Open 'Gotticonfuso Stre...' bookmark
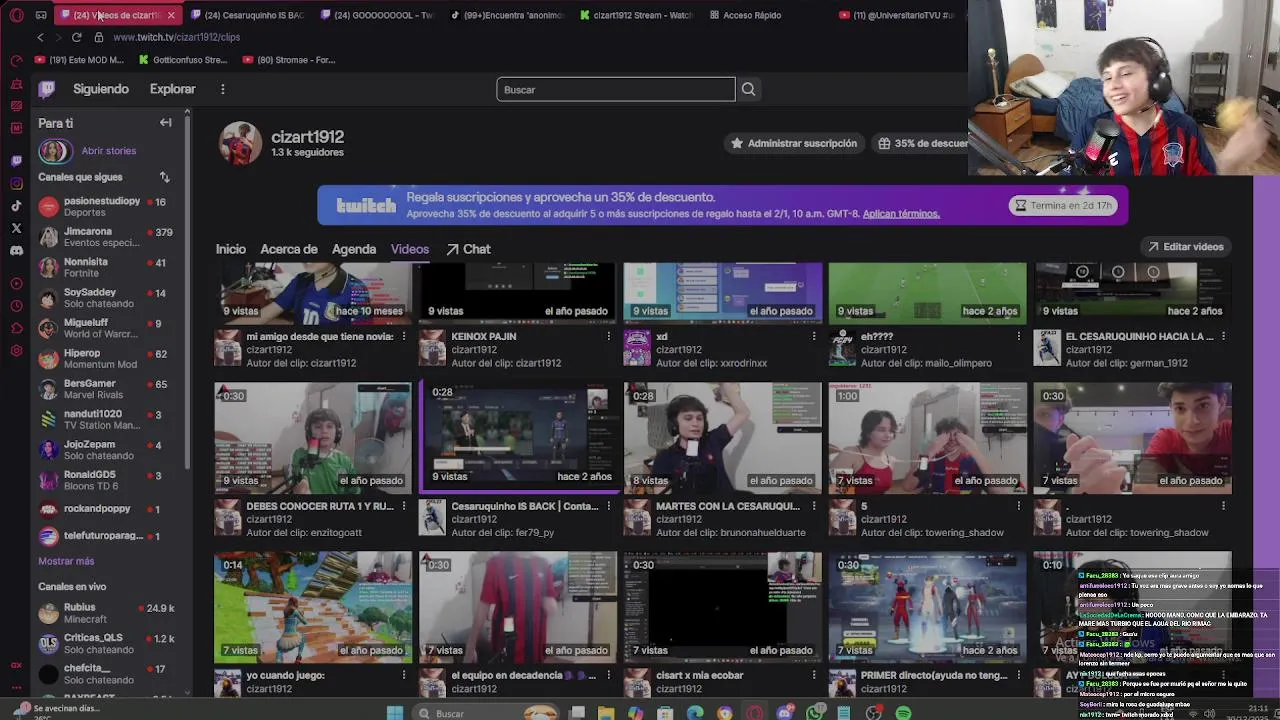The height and width of the screenshot is (720, 1280). [x=183, y=60]
